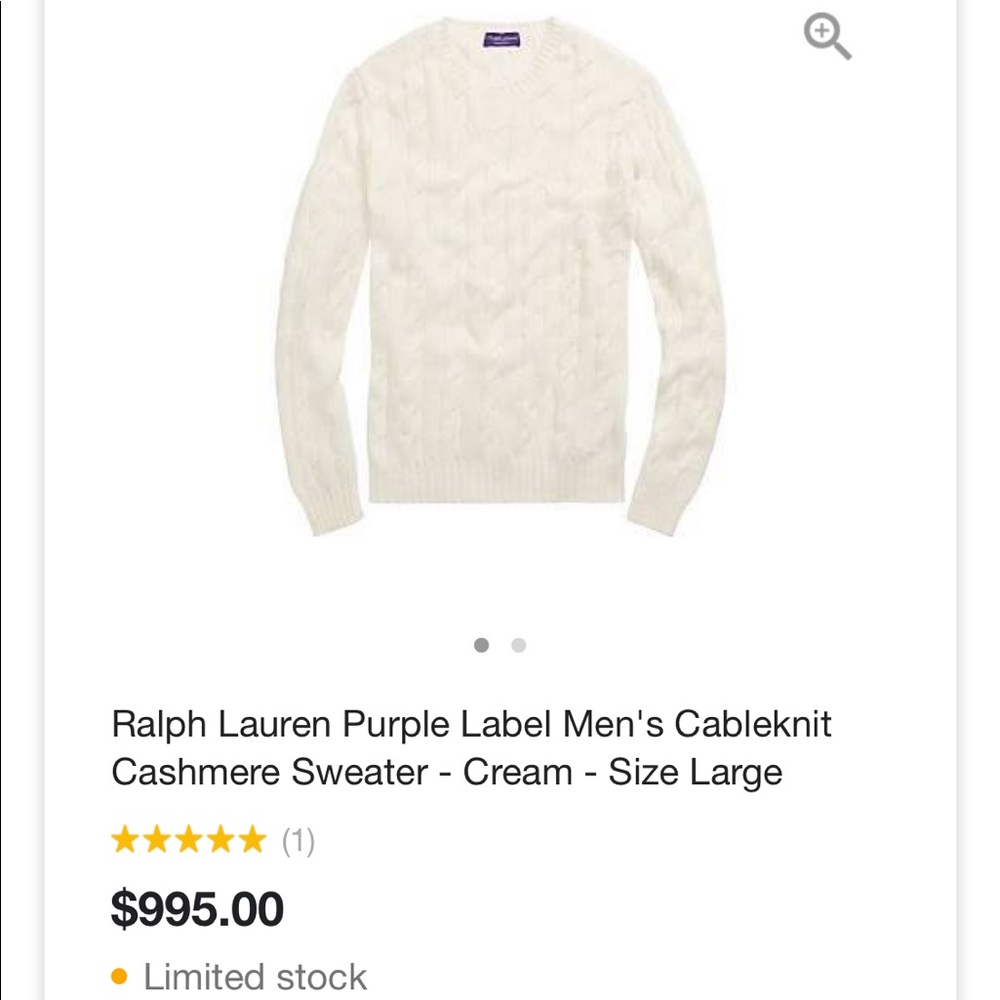Screen dimensions: 1000x1000
Task: Select the fifth star in the rating
Action: (249, 840)
